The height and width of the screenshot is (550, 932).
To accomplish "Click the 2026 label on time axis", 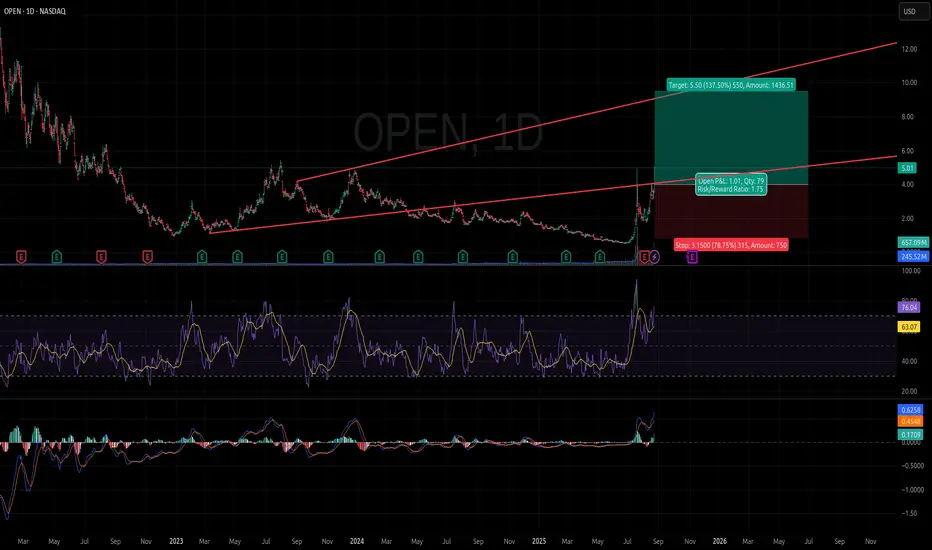I will [719, 542].
